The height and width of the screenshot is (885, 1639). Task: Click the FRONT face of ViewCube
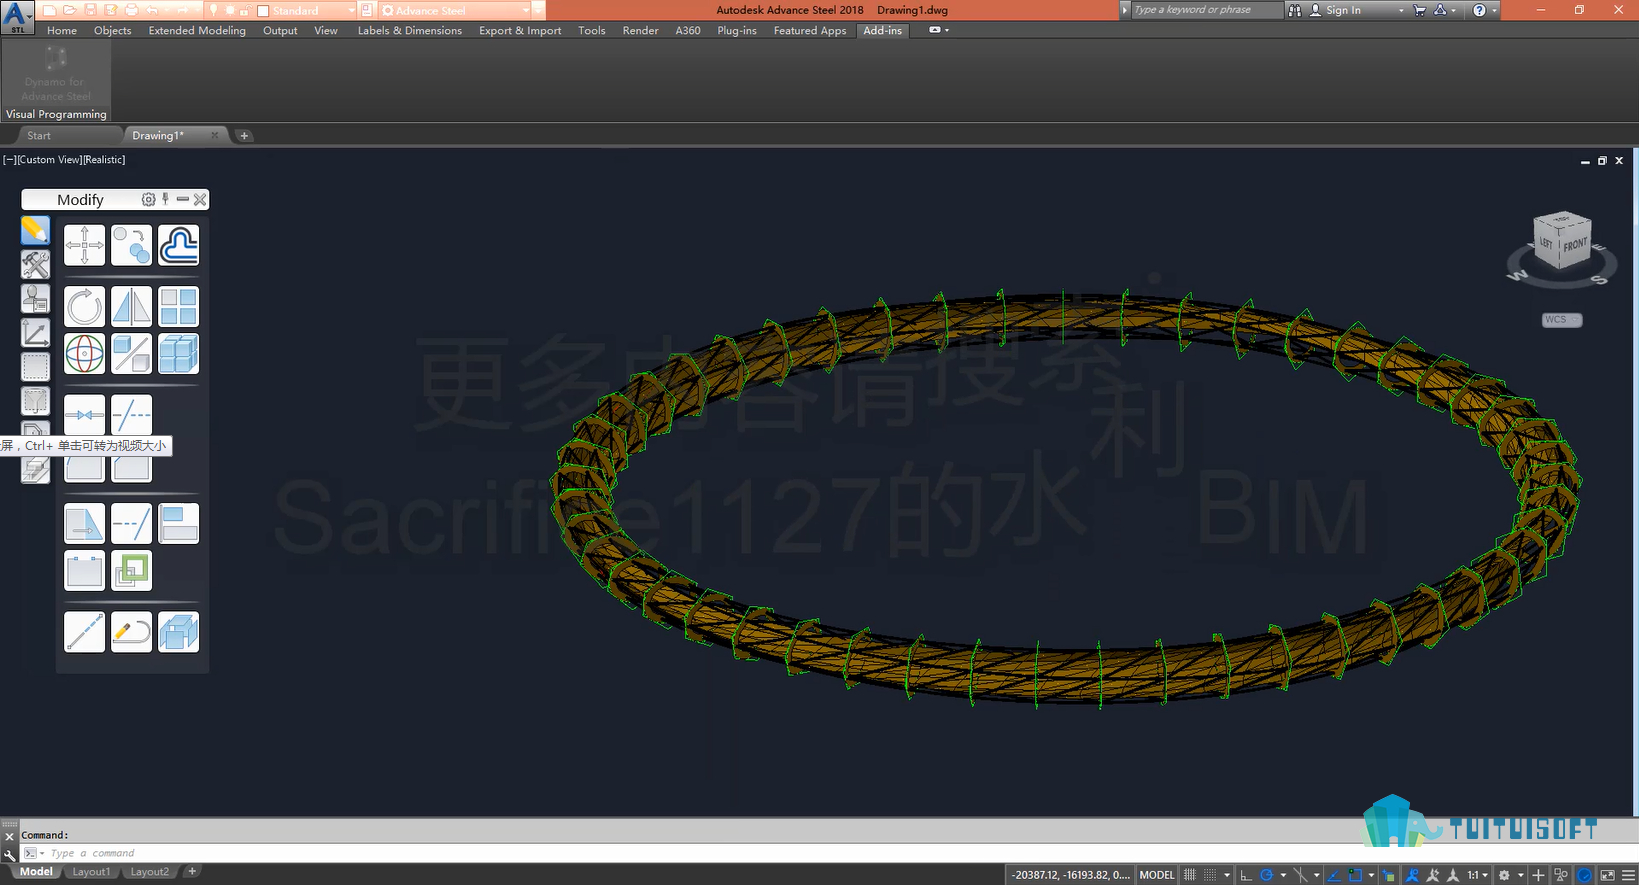[x=1575, y=245]
